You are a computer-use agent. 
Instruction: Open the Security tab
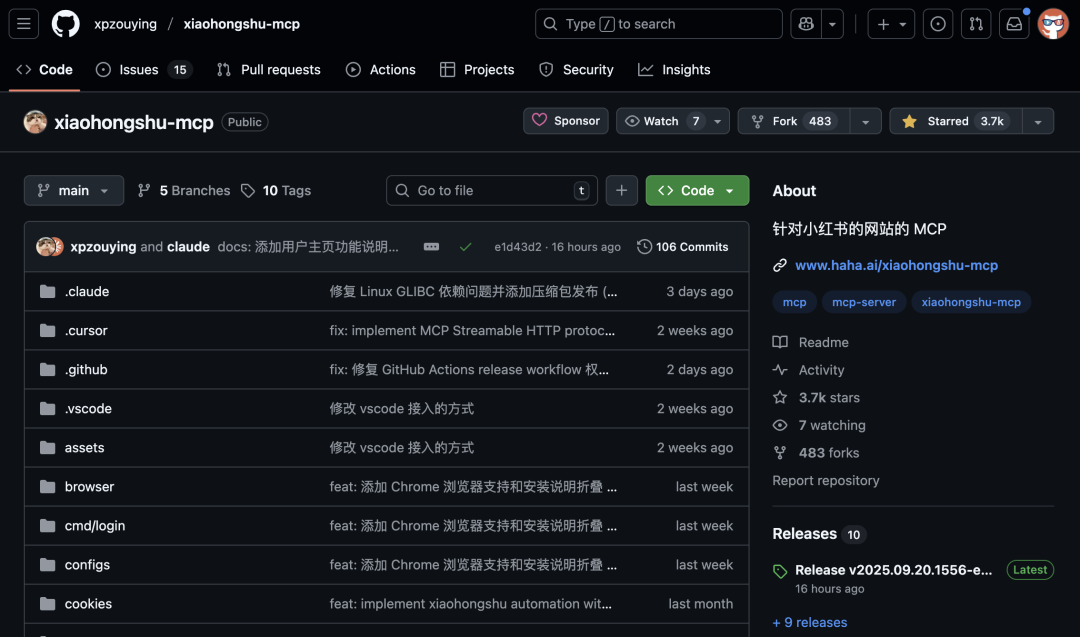(577, 70)
